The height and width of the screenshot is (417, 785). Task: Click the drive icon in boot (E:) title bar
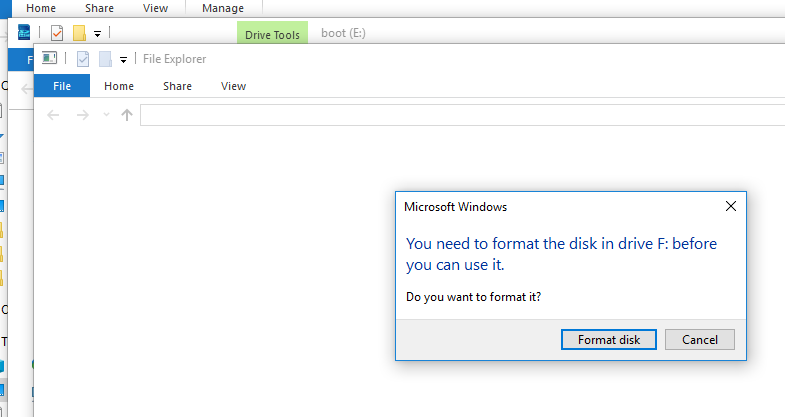click(24, 33)
